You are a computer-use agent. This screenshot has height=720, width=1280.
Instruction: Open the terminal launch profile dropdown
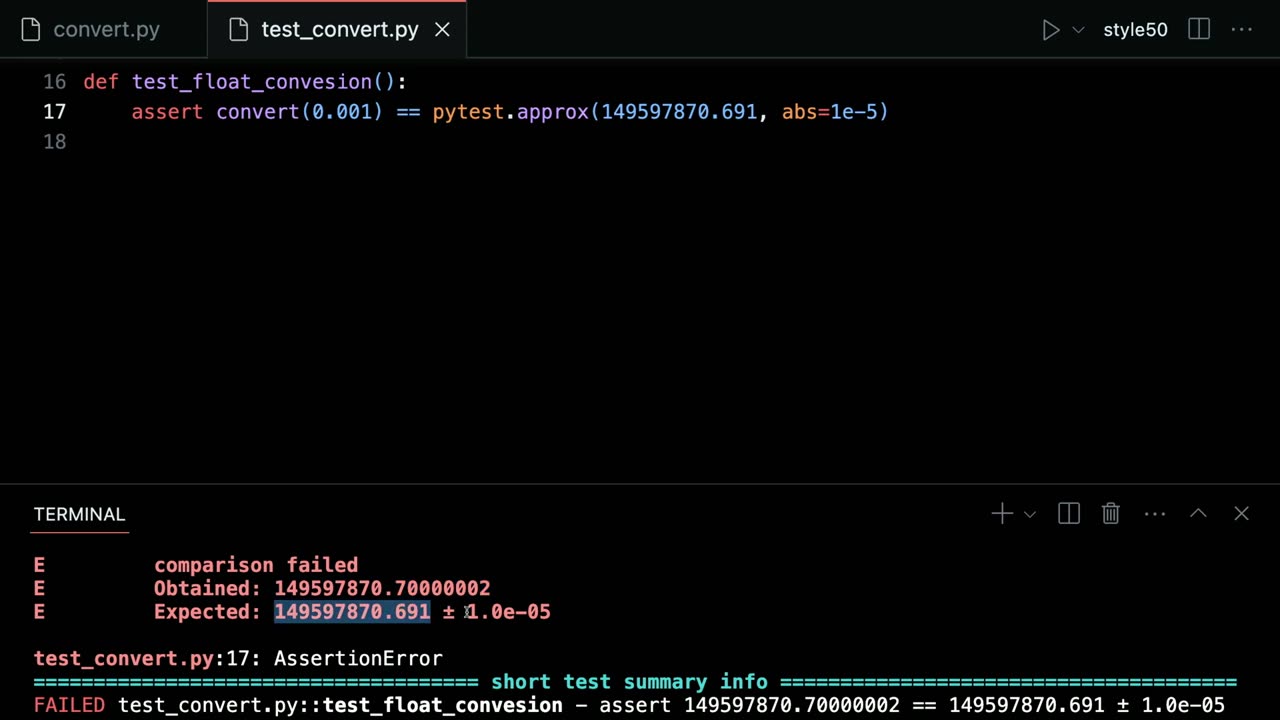[x=1029, y=514]
